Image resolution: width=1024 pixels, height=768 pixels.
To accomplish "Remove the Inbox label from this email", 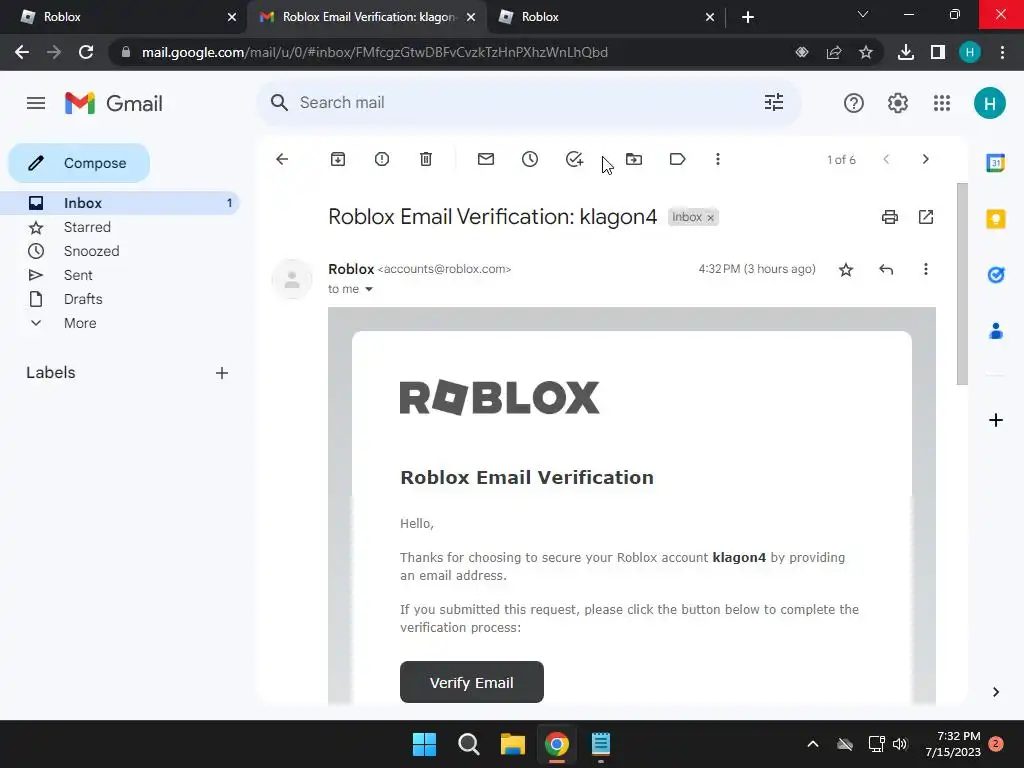I will pos(711,217).
